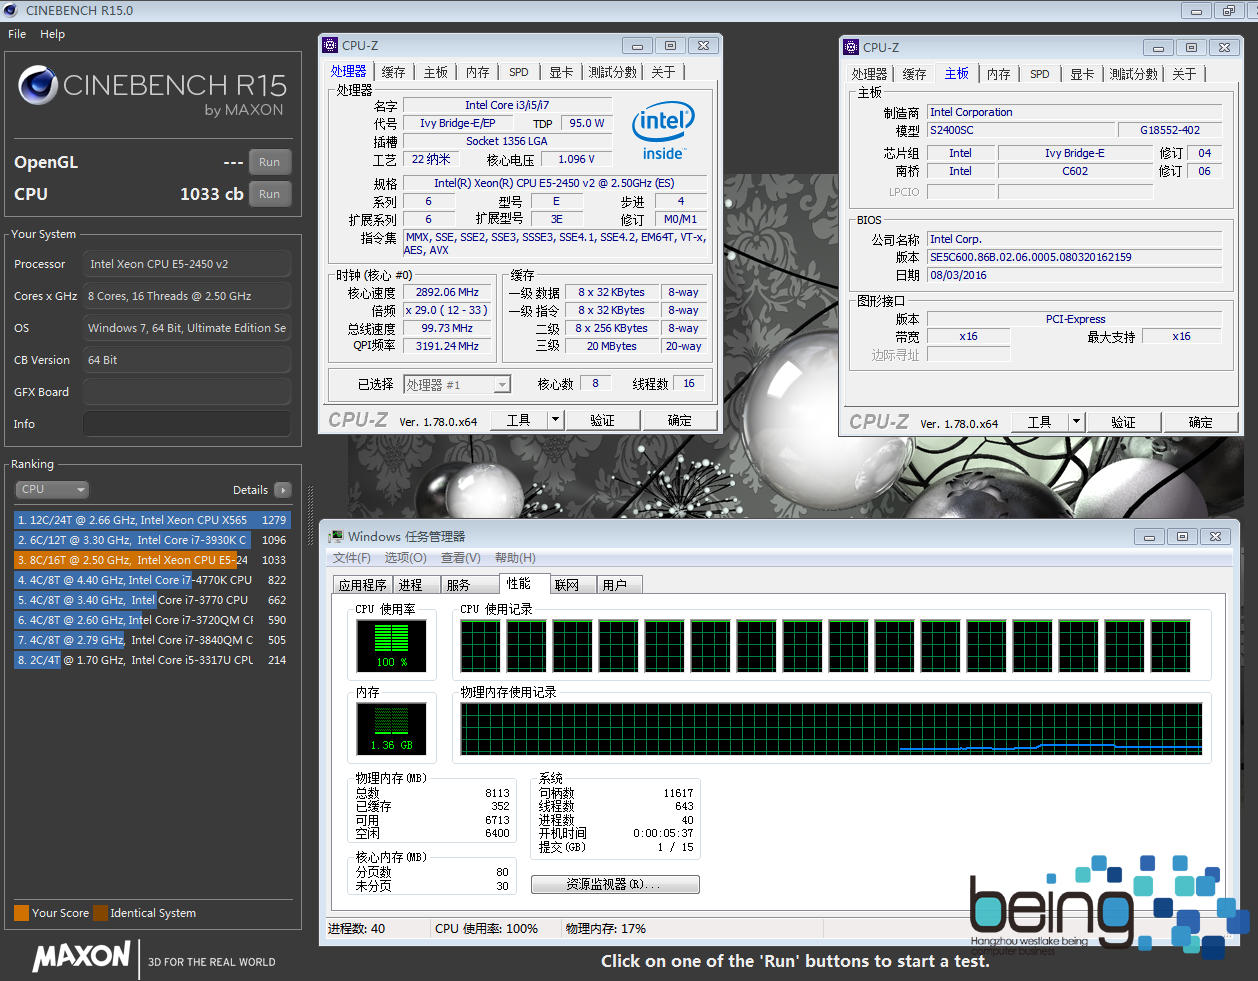Click 验证 button in left CPU-Z
Viewport: 1258px width, 981px height.
coord(602,420)
